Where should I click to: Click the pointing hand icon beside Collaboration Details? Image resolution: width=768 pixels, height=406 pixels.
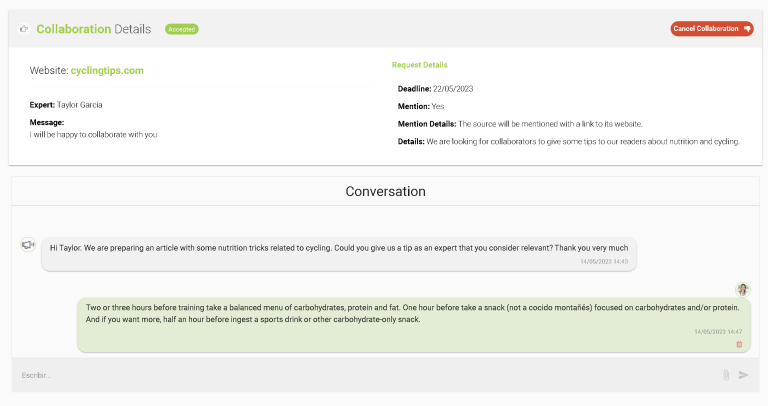(24, 29)
